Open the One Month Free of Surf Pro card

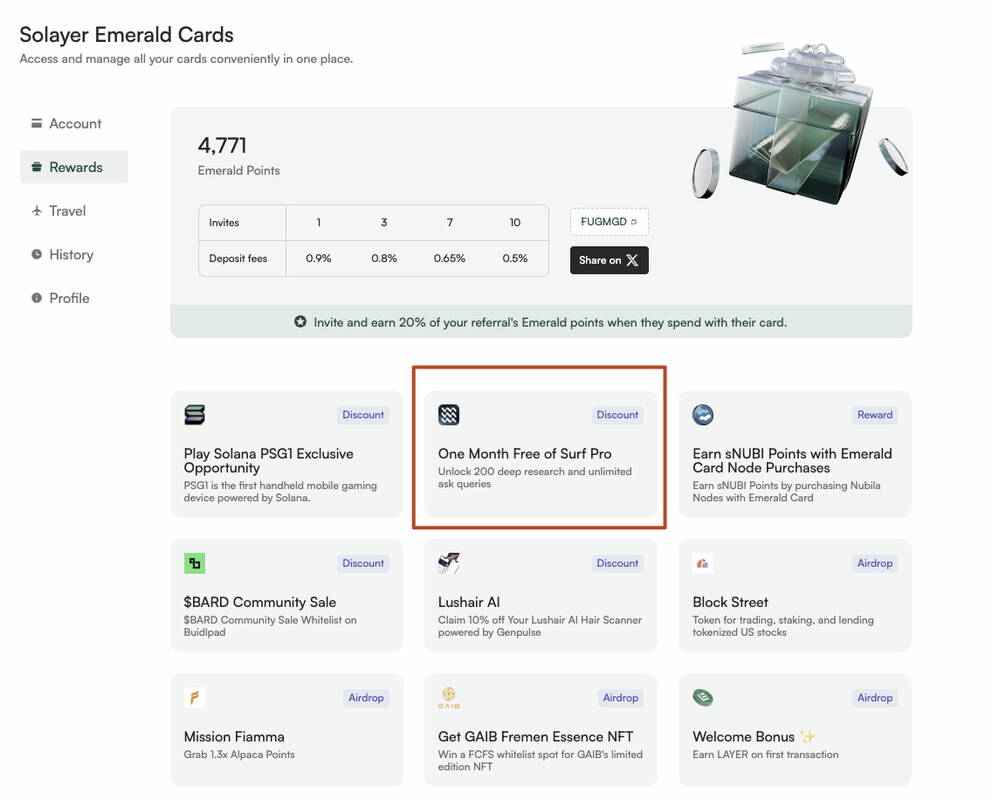tap(540, 454)
